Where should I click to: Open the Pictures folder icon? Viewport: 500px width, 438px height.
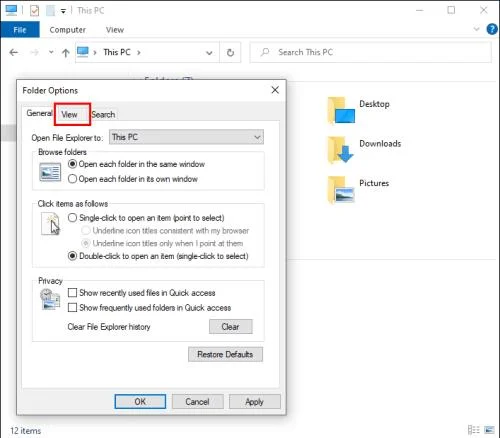(341, 189)
